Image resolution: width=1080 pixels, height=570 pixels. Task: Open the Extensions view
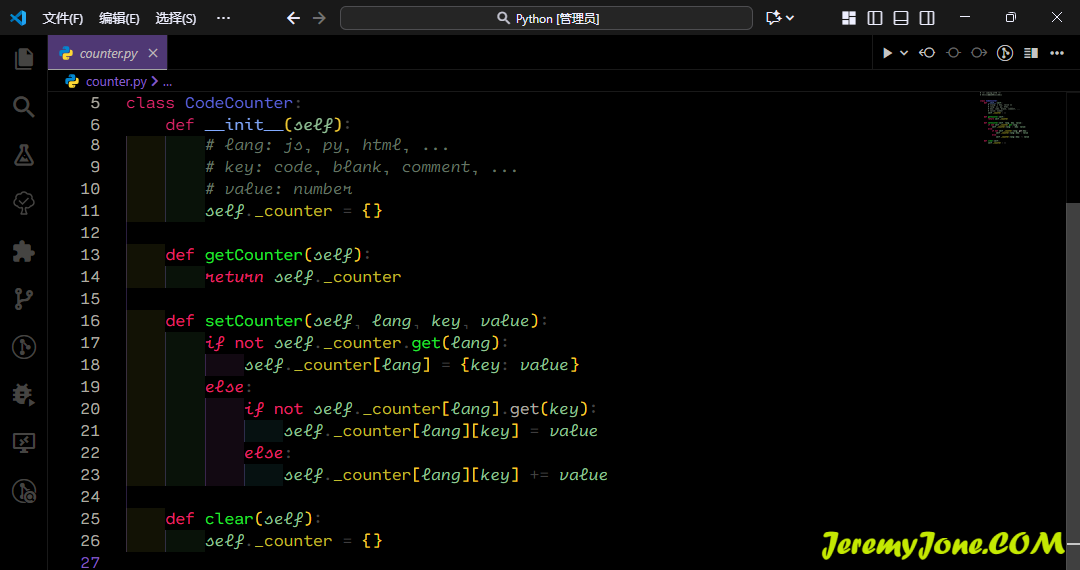point(24,251)
